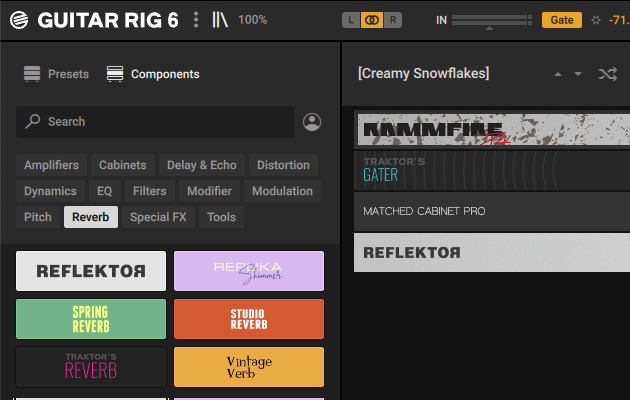Click the gate threshold value
Viewport: 630px width, 400px height.
coord(619,20)
